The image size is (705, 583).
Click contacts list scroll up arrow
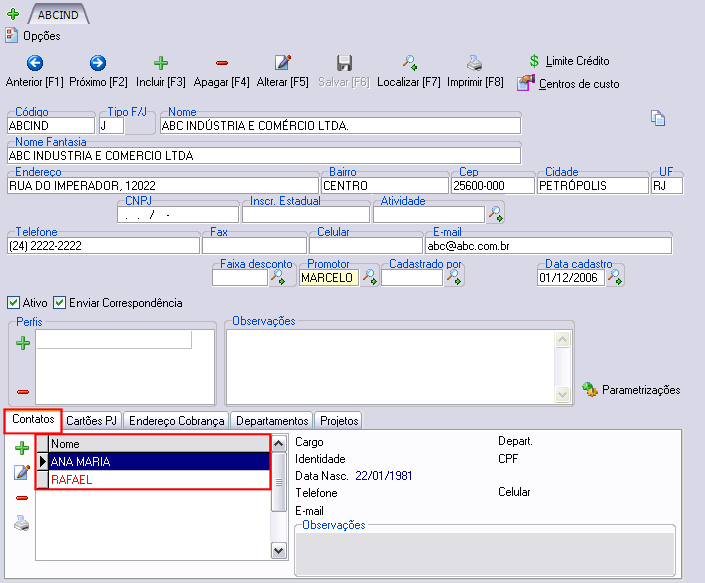(279, 444)
